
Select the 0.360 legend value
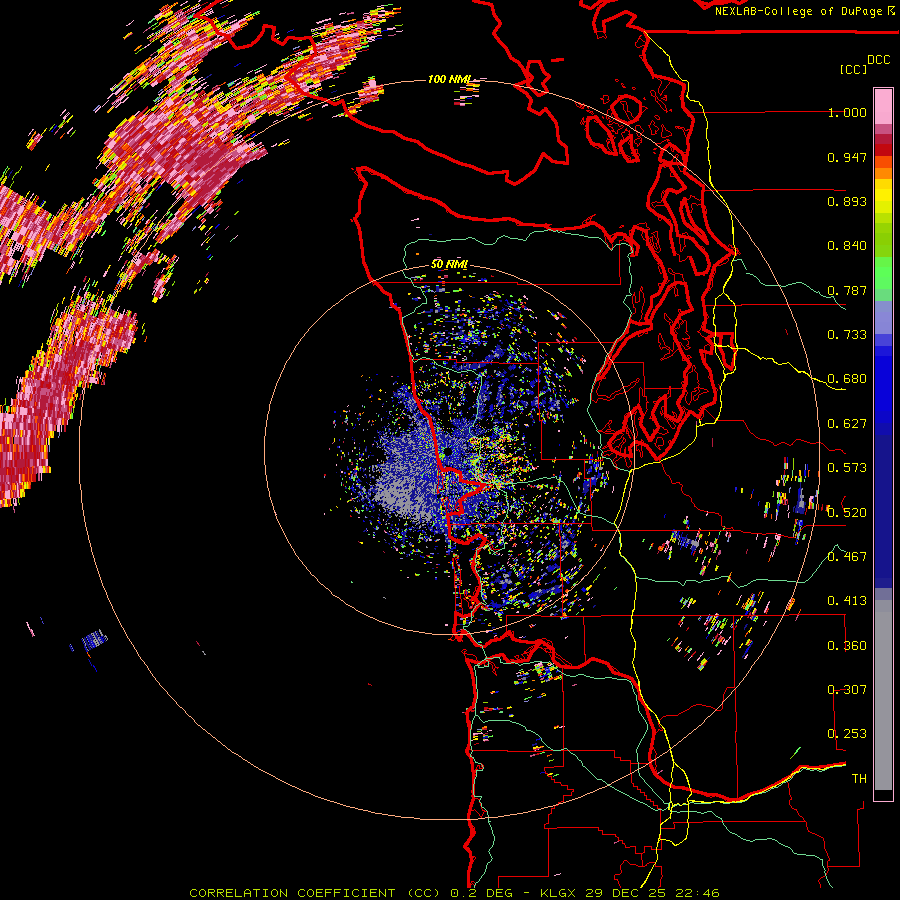click(847, 645)
